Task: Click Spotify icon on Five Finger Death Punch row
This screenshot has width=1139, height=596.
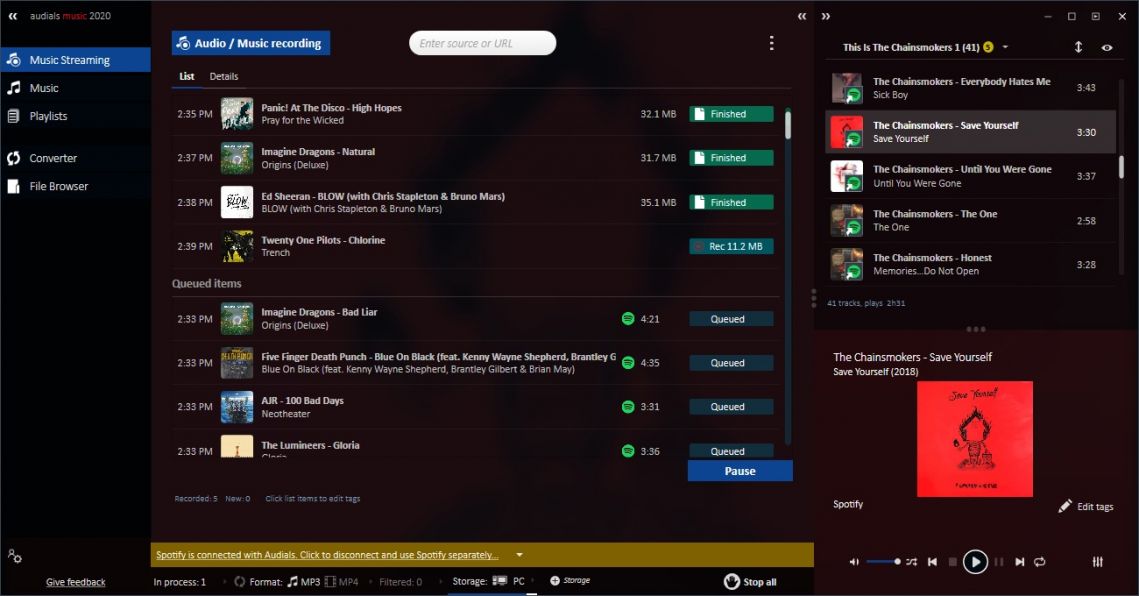Action: tap(628, 363)
